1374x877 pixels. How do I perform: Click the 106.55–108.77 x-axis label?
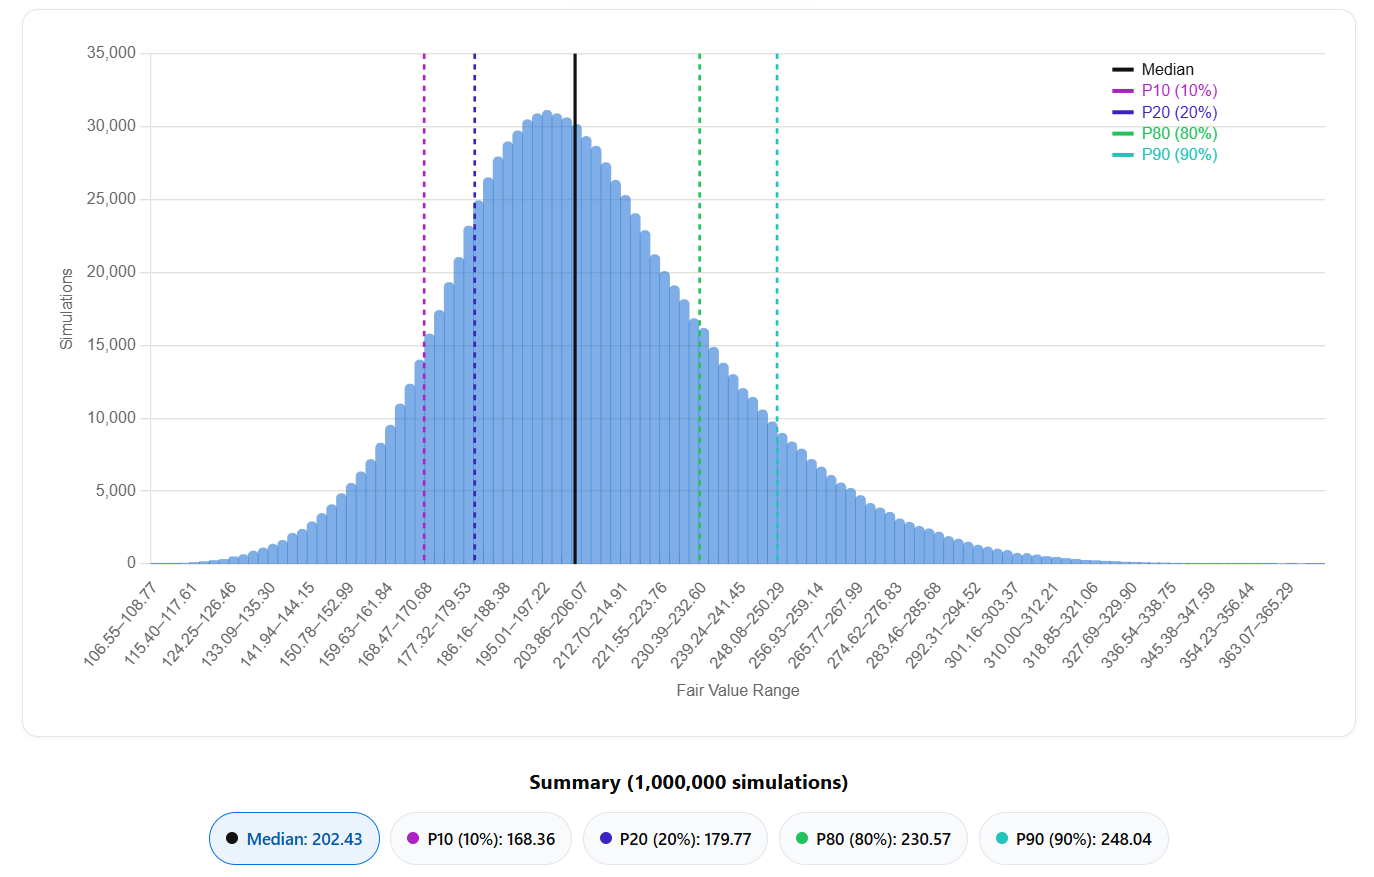pos(121,624)
